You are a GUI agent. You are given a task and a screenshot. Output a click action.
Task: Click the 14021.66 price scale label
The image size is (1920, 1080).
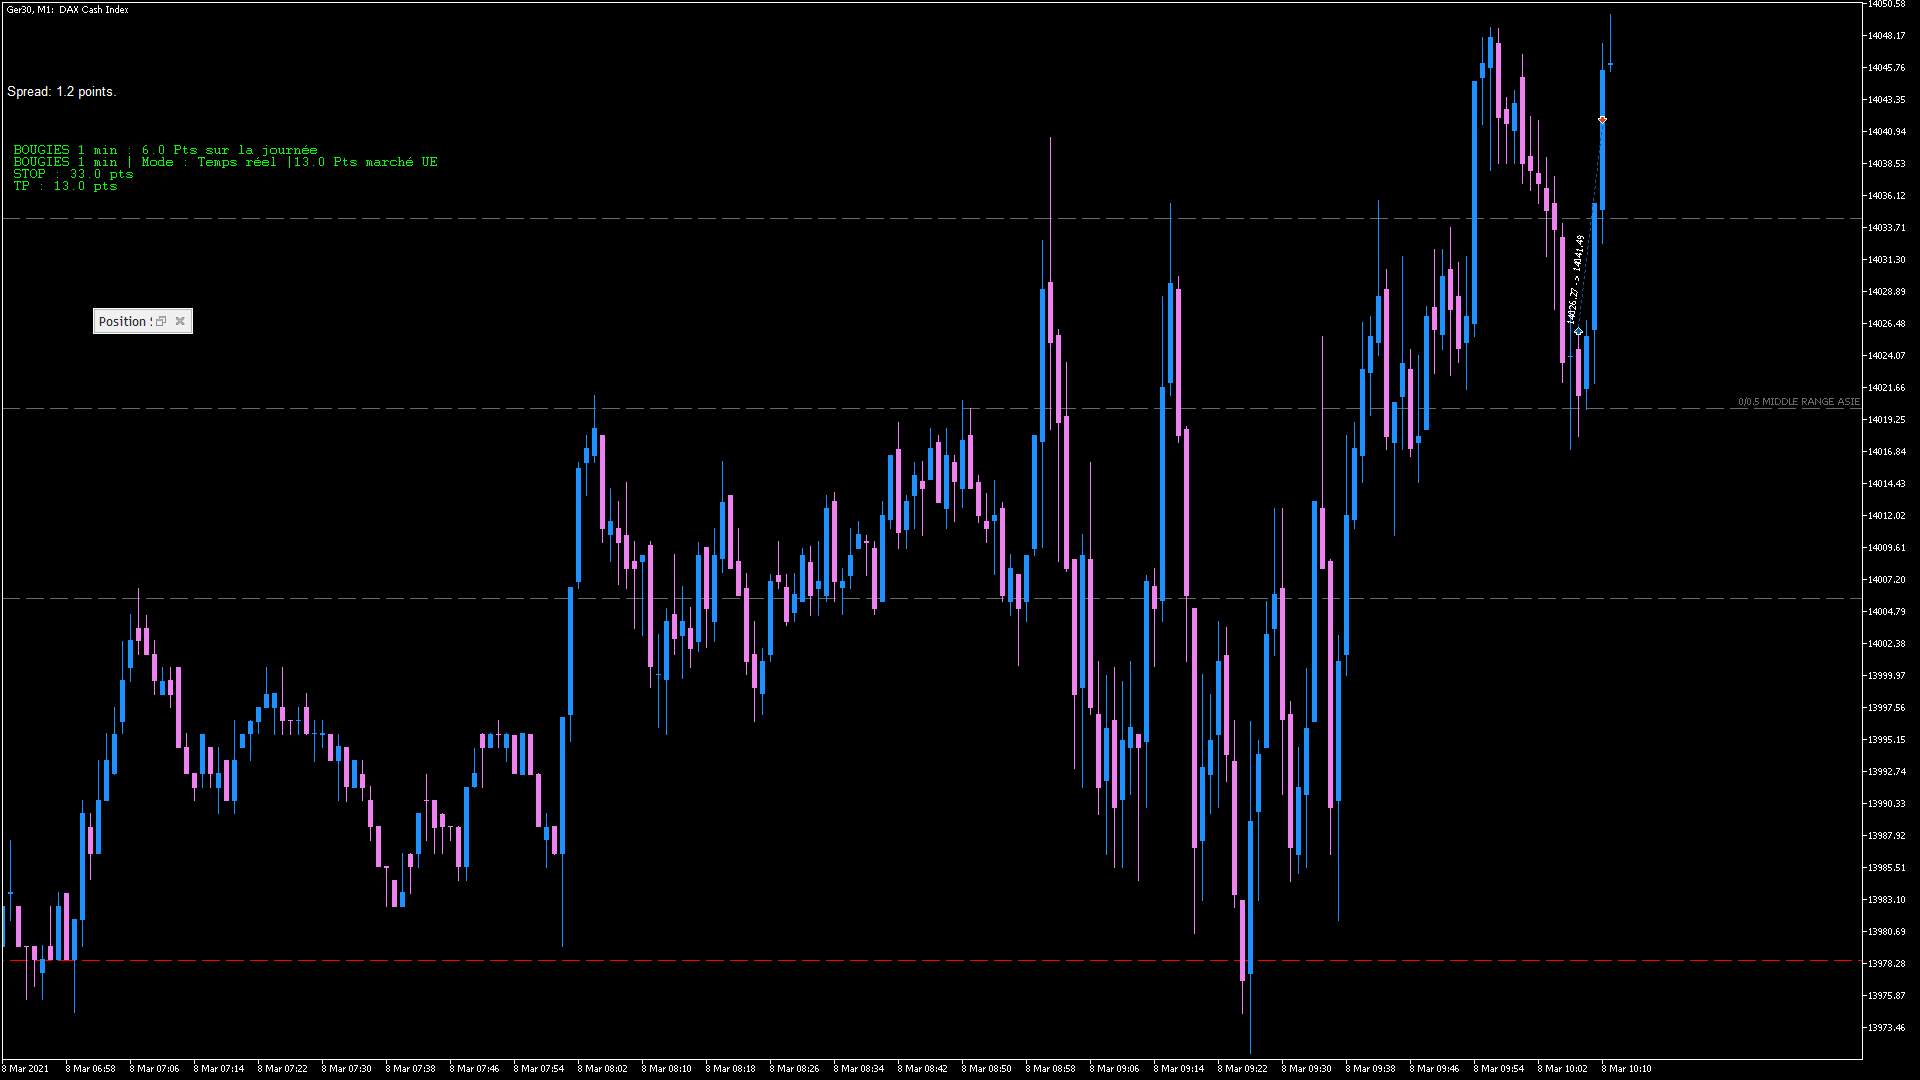click(x=1886, y=387)
